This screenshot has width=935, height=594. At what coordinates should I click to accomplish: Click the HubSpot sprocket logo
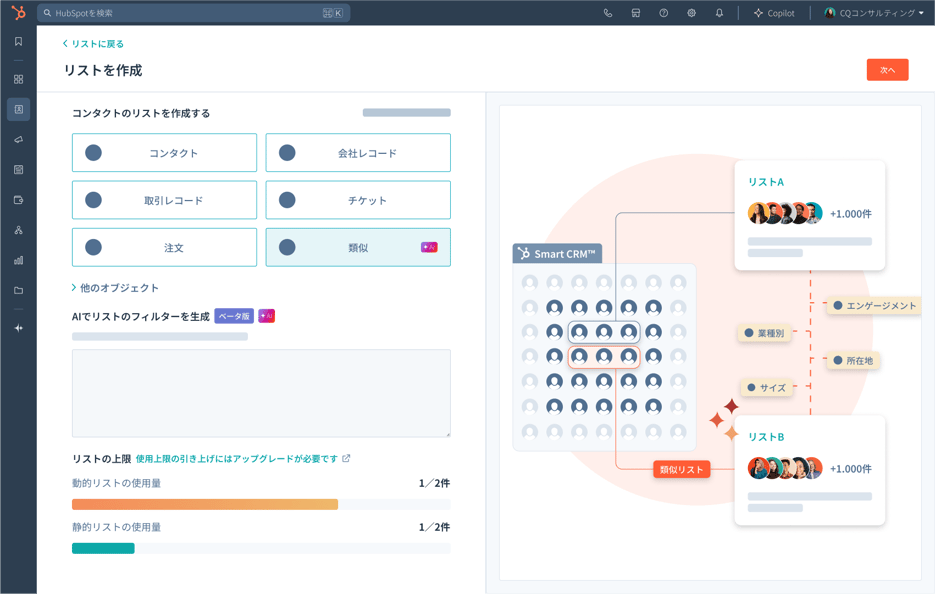[18, 13]
